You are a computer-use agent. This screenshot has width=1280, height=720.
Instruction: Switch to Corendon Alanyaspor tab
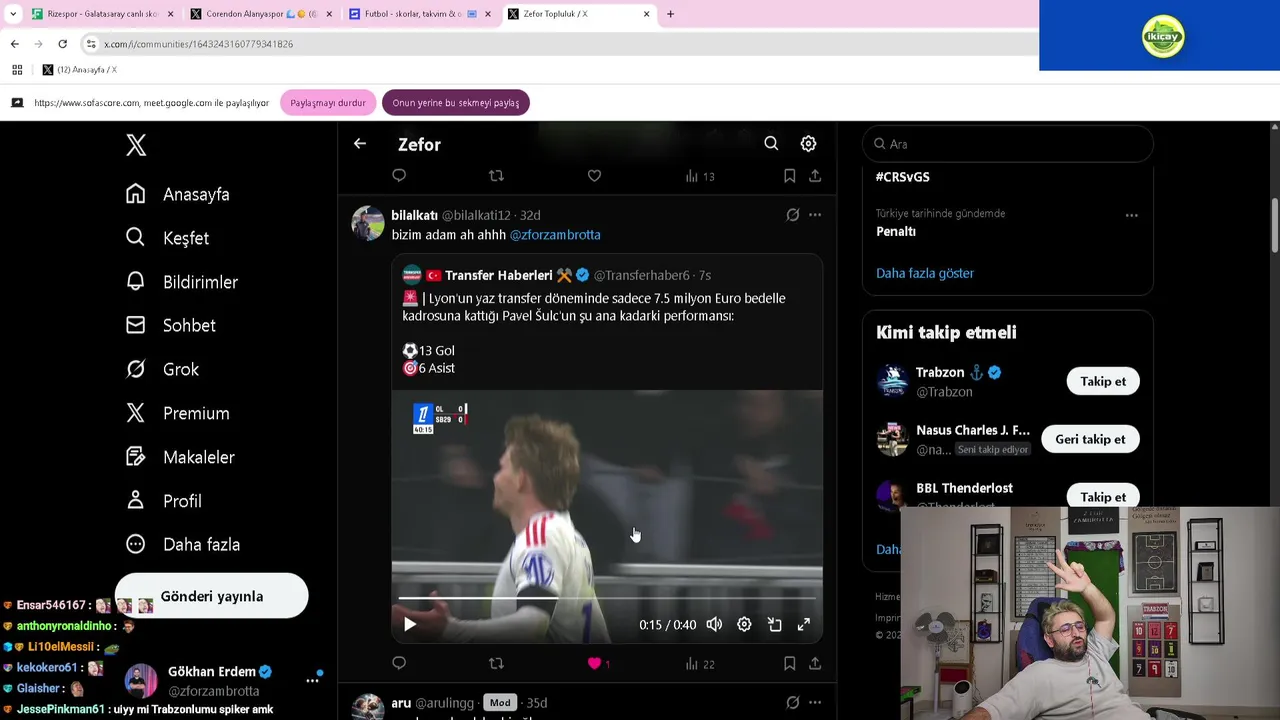pyautogui.click(x=260, y=14)
